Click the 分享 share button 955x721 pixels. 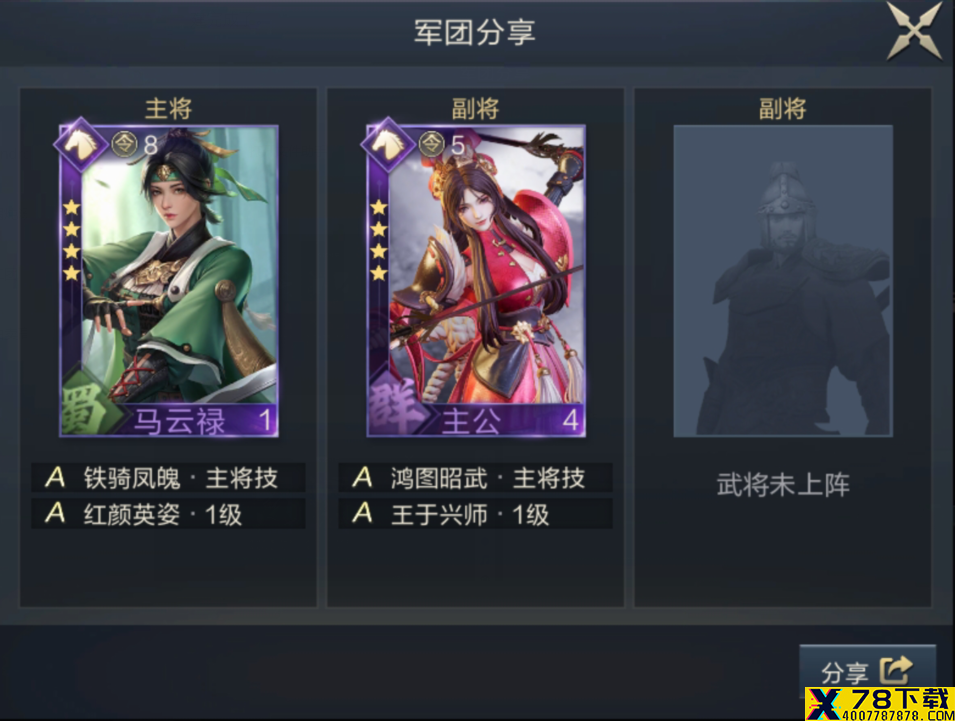pyautogui.click(x=867, y=671)
